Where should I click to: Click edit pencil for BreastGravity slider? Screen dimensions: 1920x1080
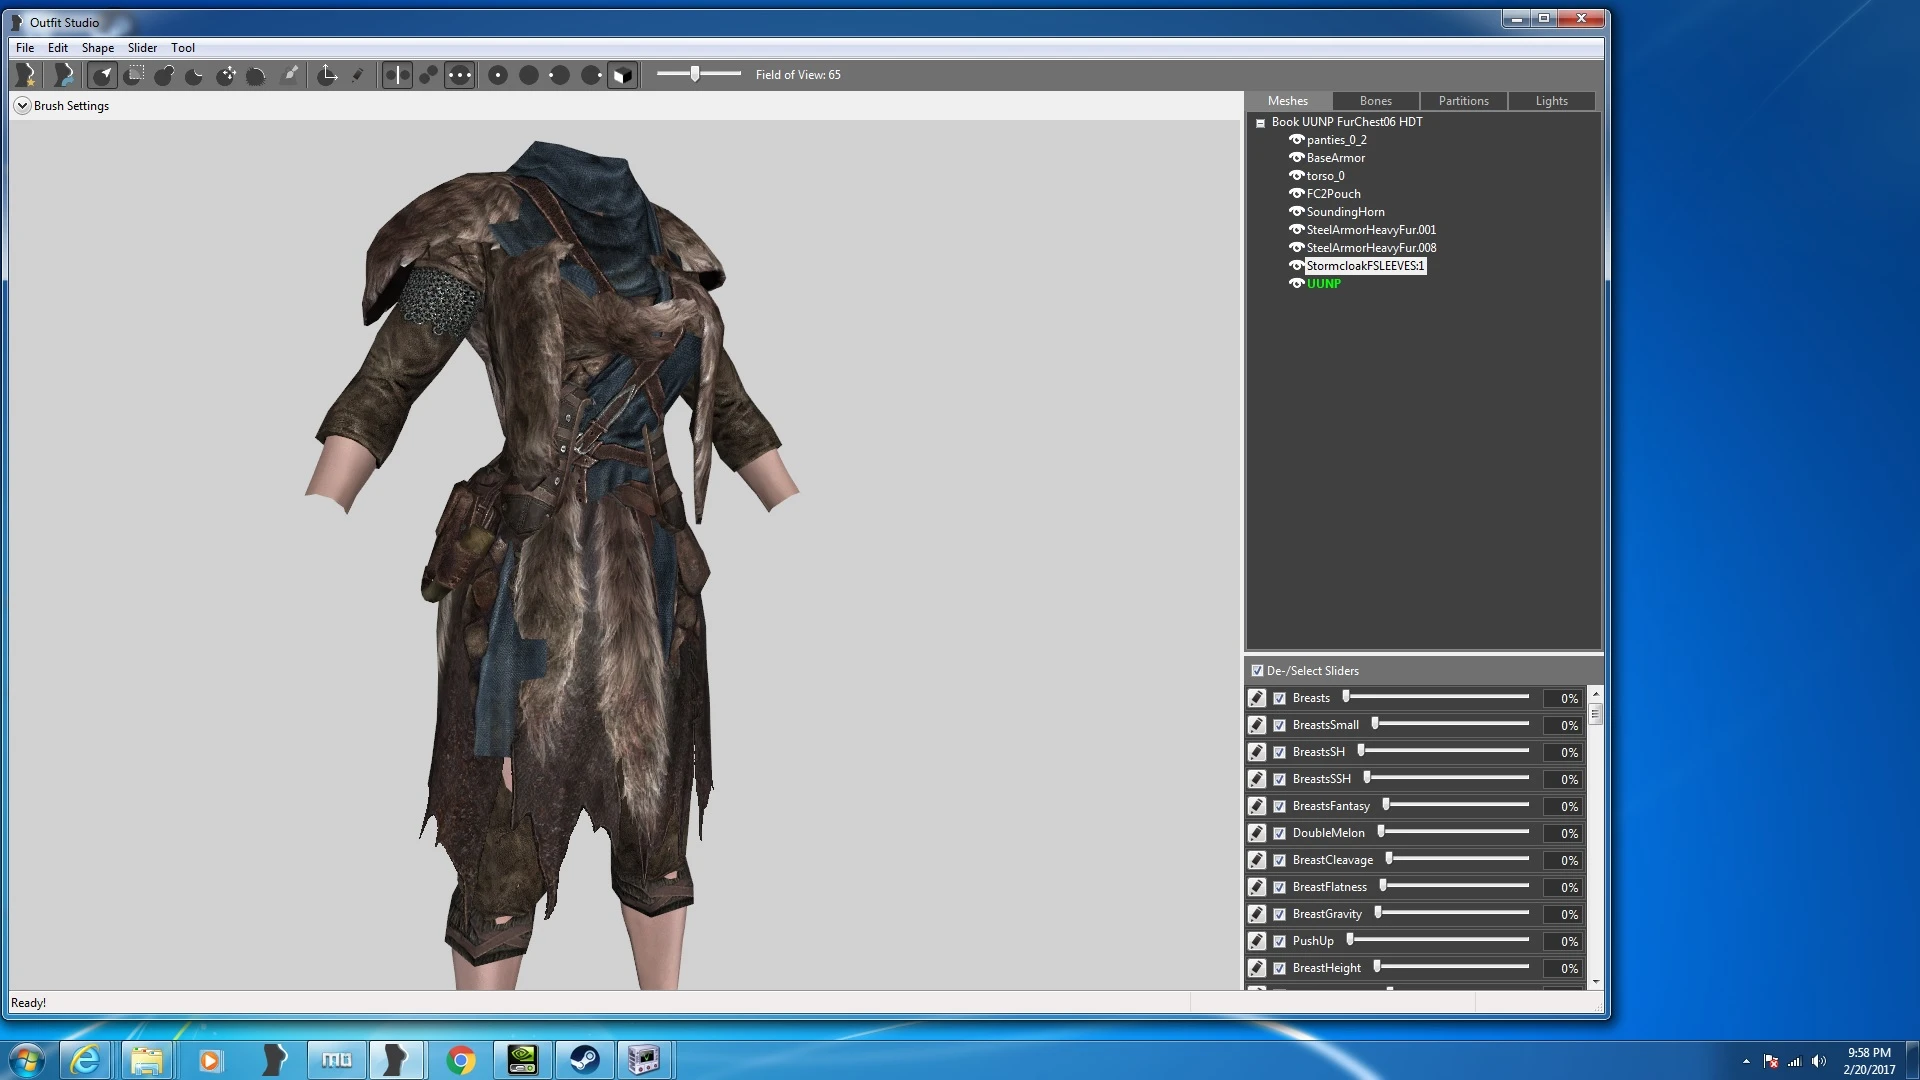pyautogui.click(x=1257, y=914)
